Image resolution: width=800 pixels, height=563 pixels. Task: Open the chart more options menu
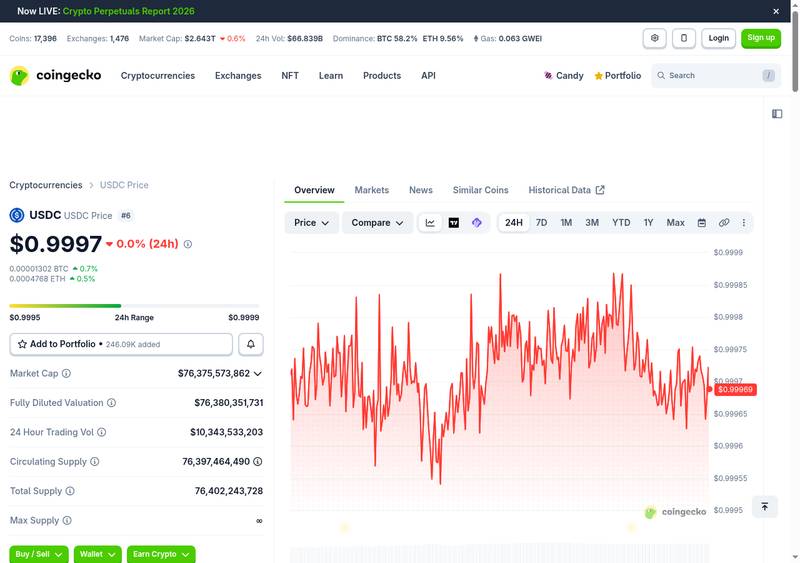[743, 223]
